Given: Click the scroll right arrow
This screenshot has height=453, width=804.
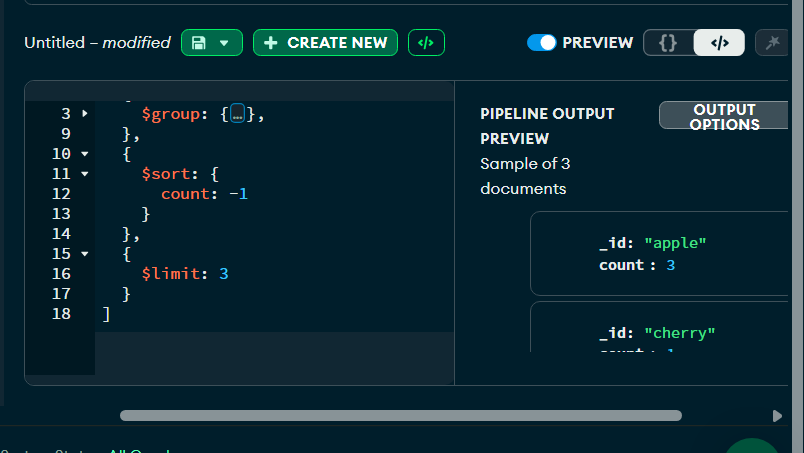Looking at the screenshot, I should tap(777, 416).
